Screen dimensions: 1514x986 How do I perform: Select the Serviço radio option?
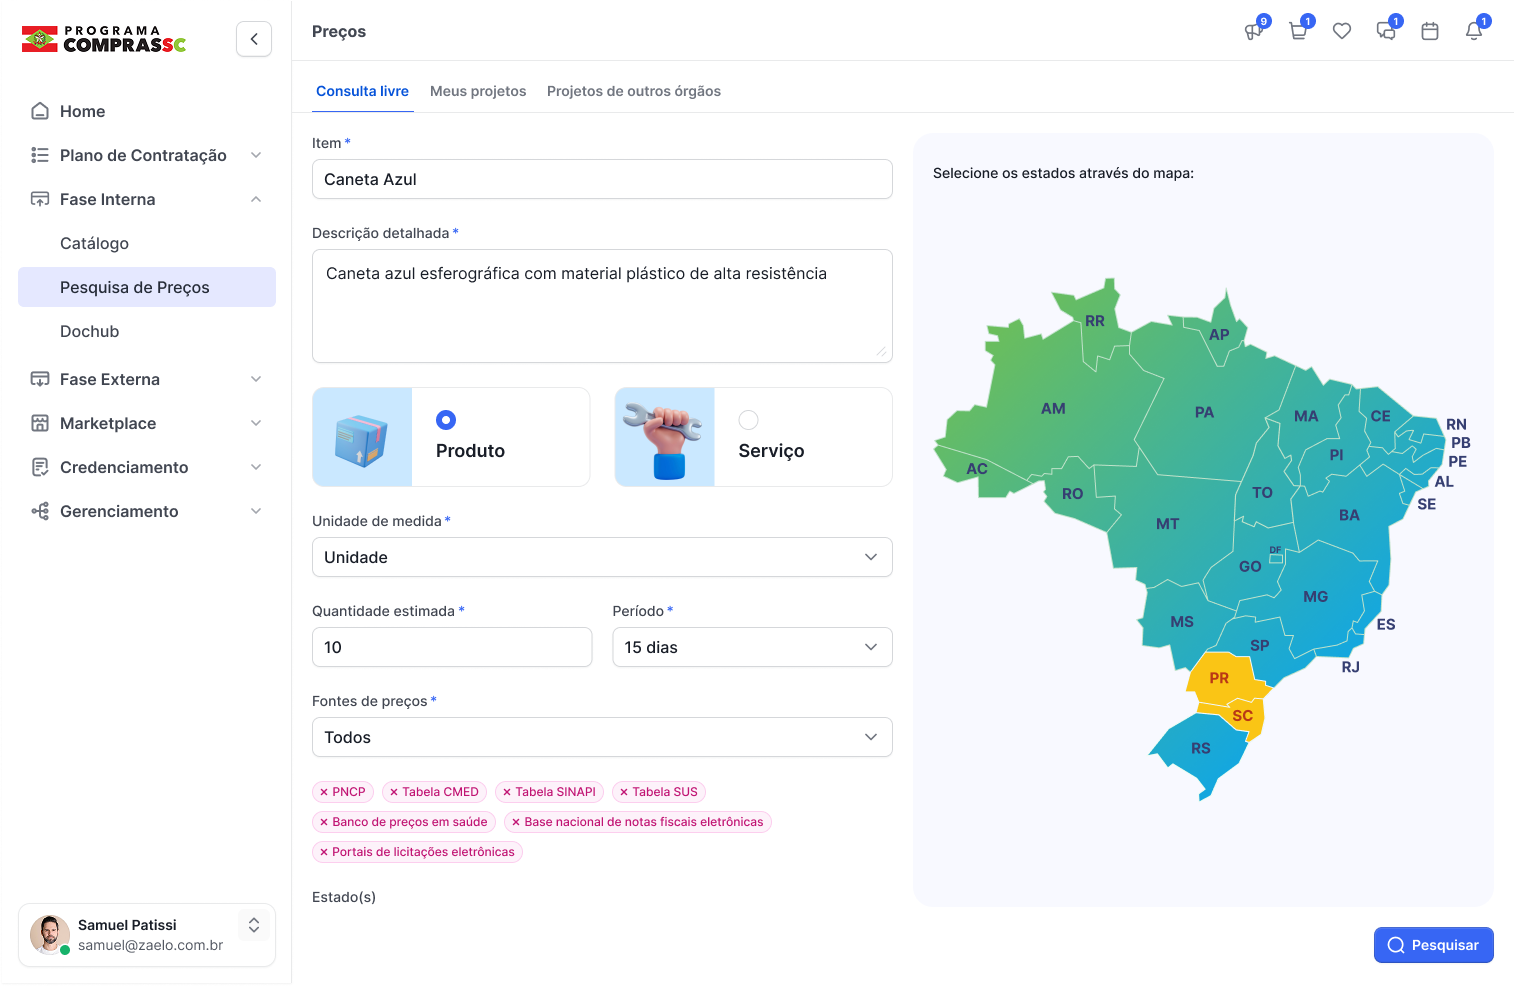[x=748, y=420]
